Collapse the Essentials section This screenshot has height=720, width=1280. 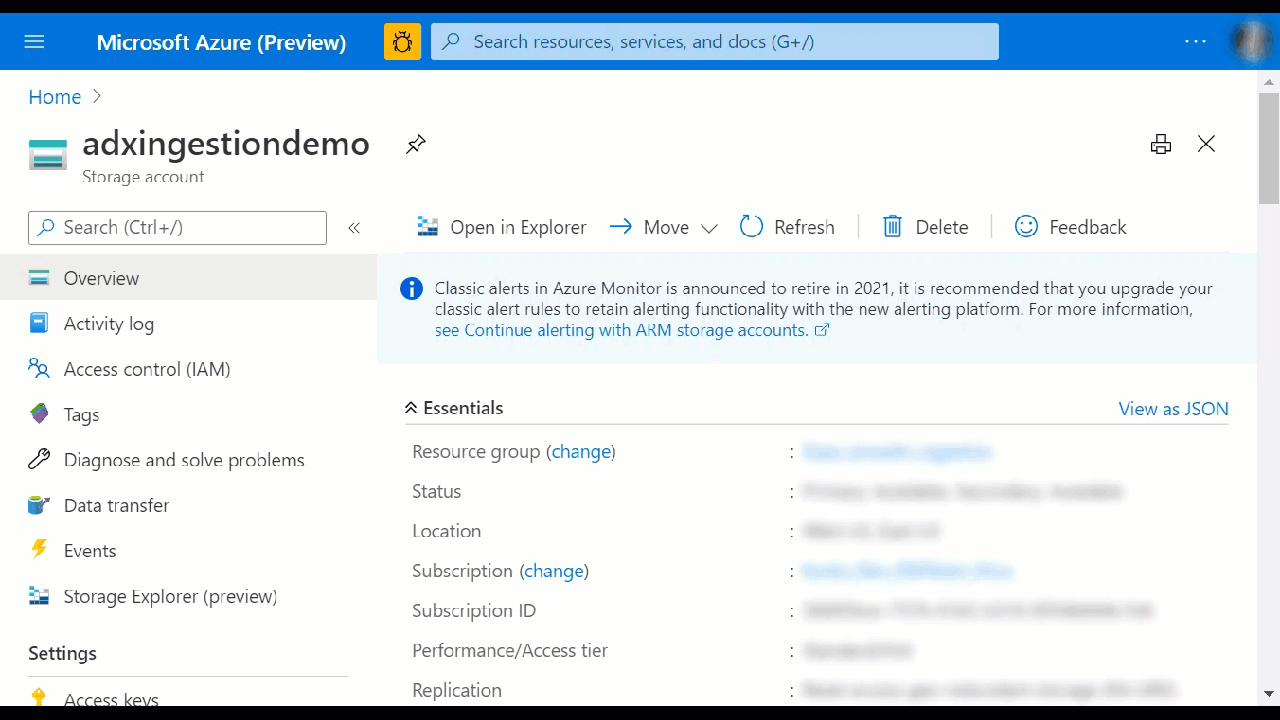click(454, 408)
